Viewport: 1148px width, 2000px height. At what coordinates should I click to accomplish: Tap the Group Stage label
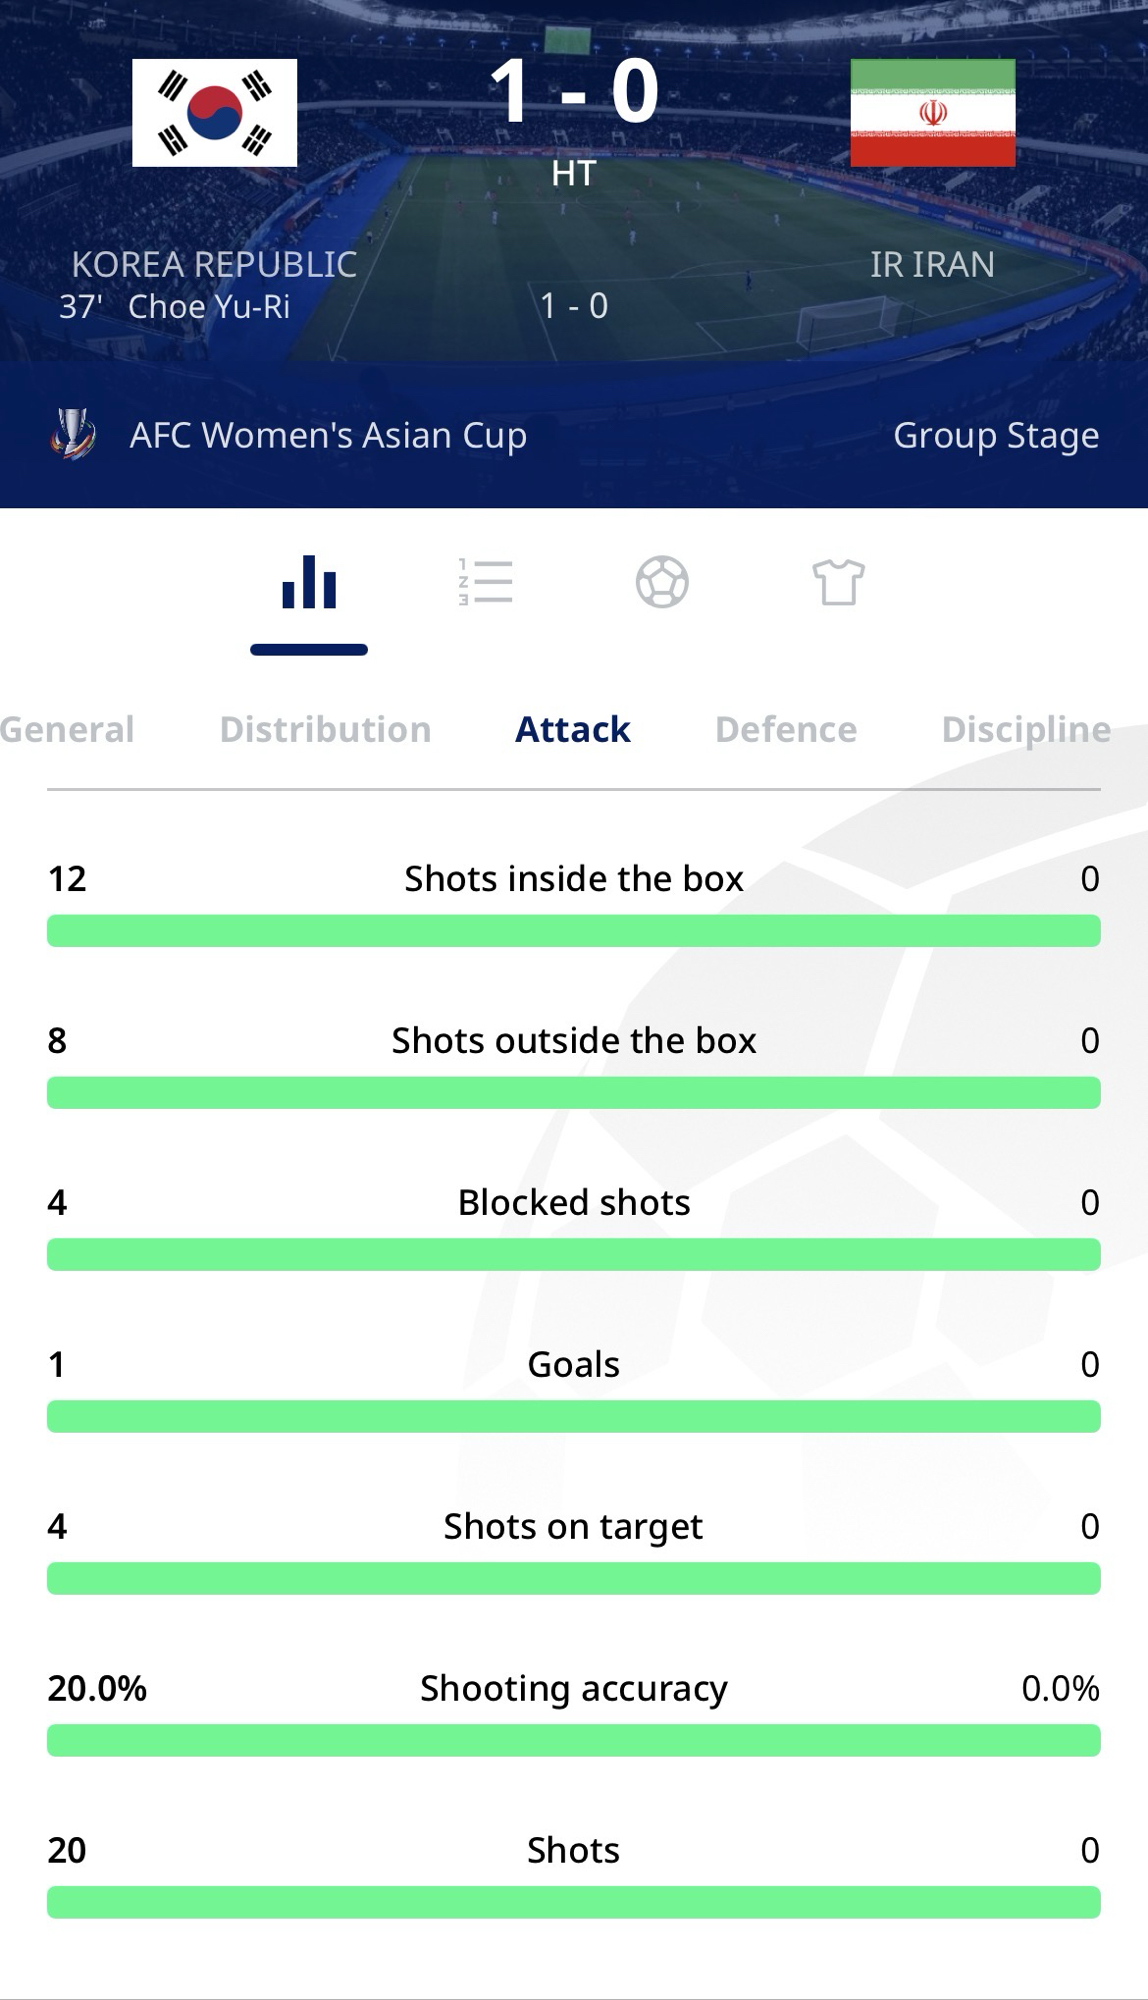[996, 435]
